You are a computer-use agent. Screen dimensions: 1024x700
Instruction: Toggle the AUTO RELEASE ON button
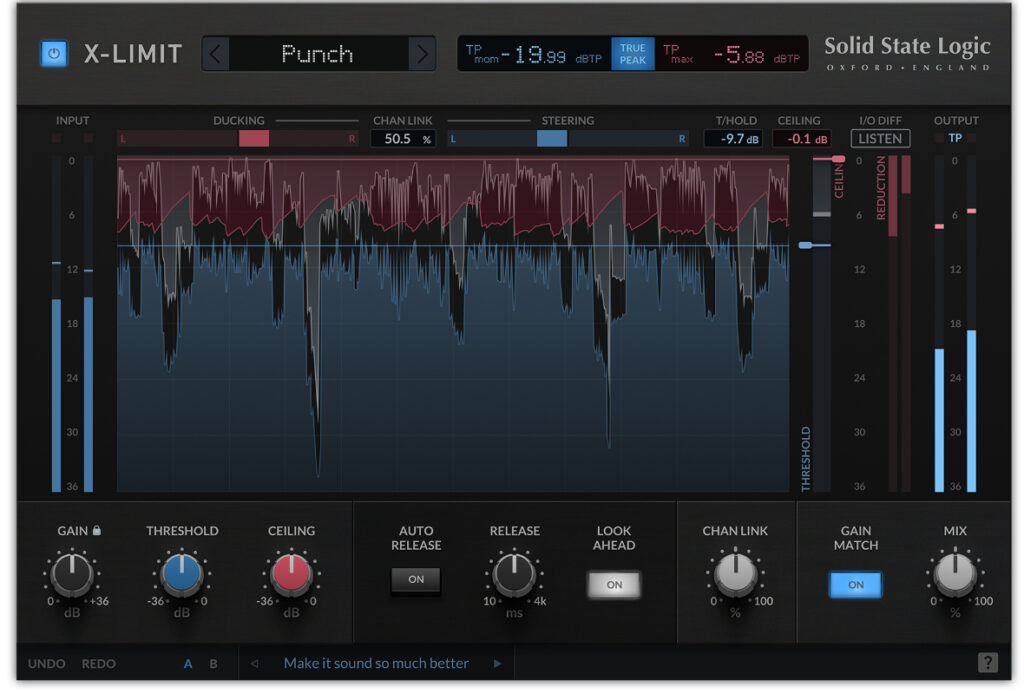(416, 579)
